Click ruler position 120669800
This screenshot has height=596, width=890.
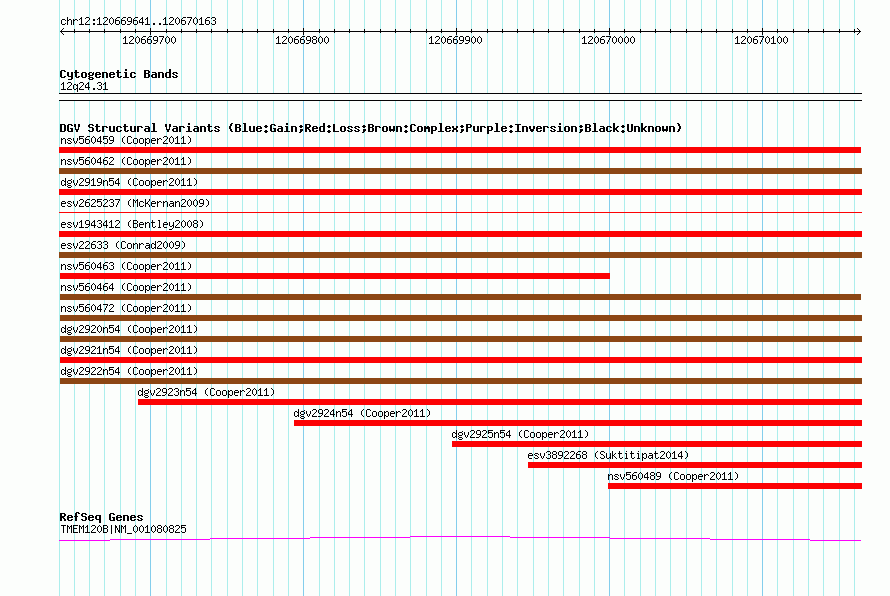click(302, 40)
